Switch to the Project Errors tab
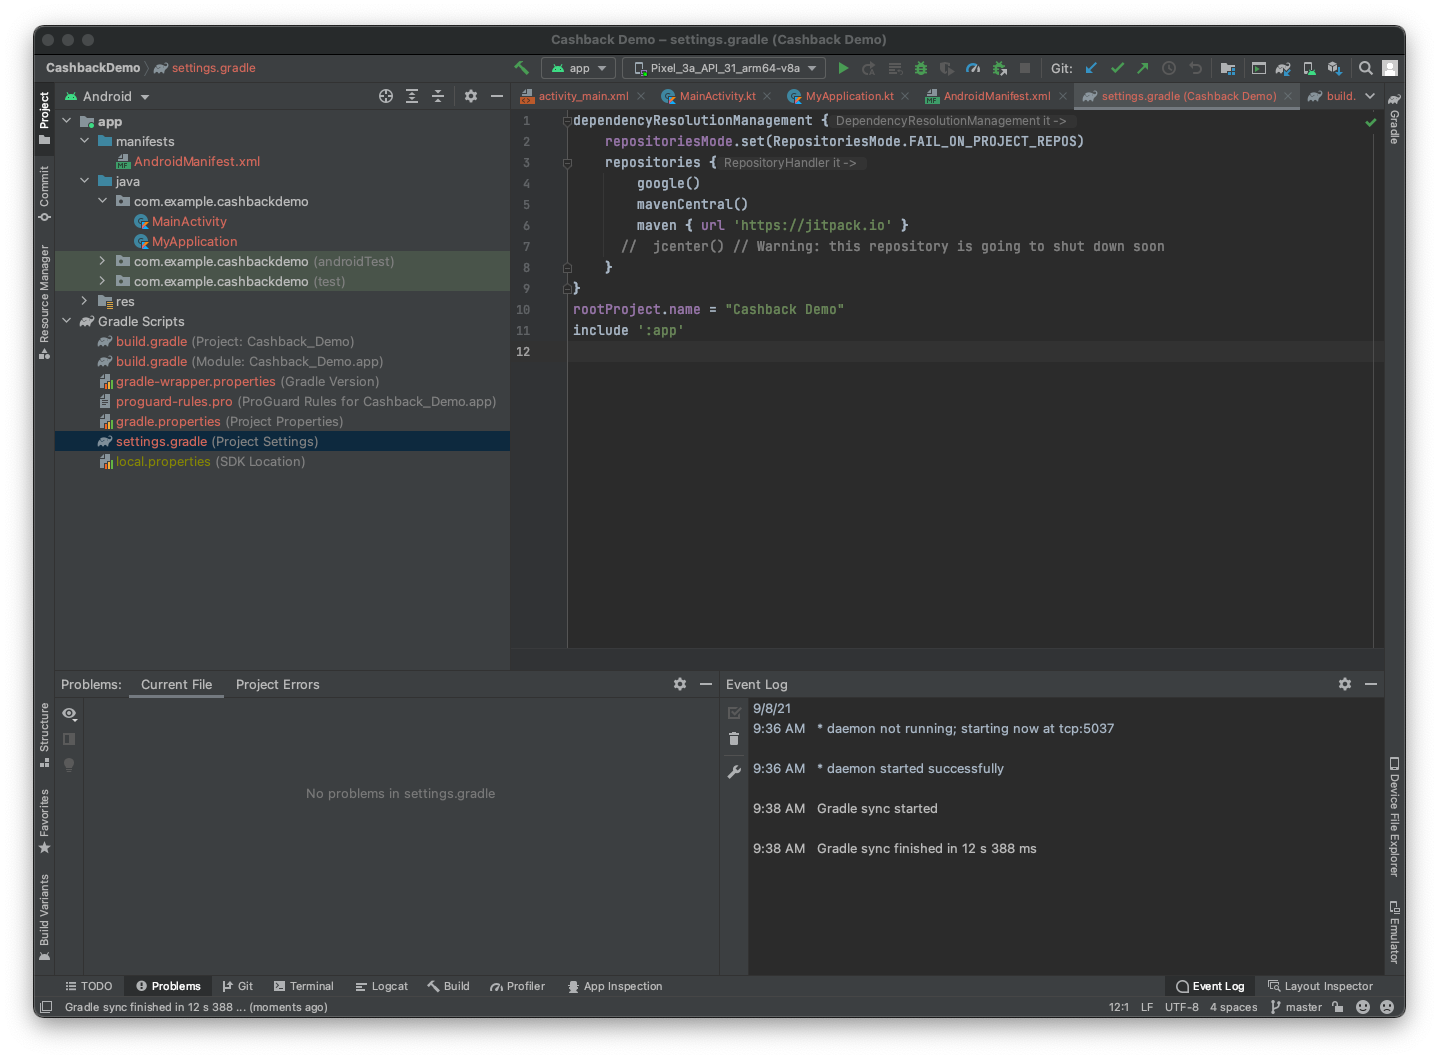The width and height of the screenshot is (1439, 1059). 277,685
